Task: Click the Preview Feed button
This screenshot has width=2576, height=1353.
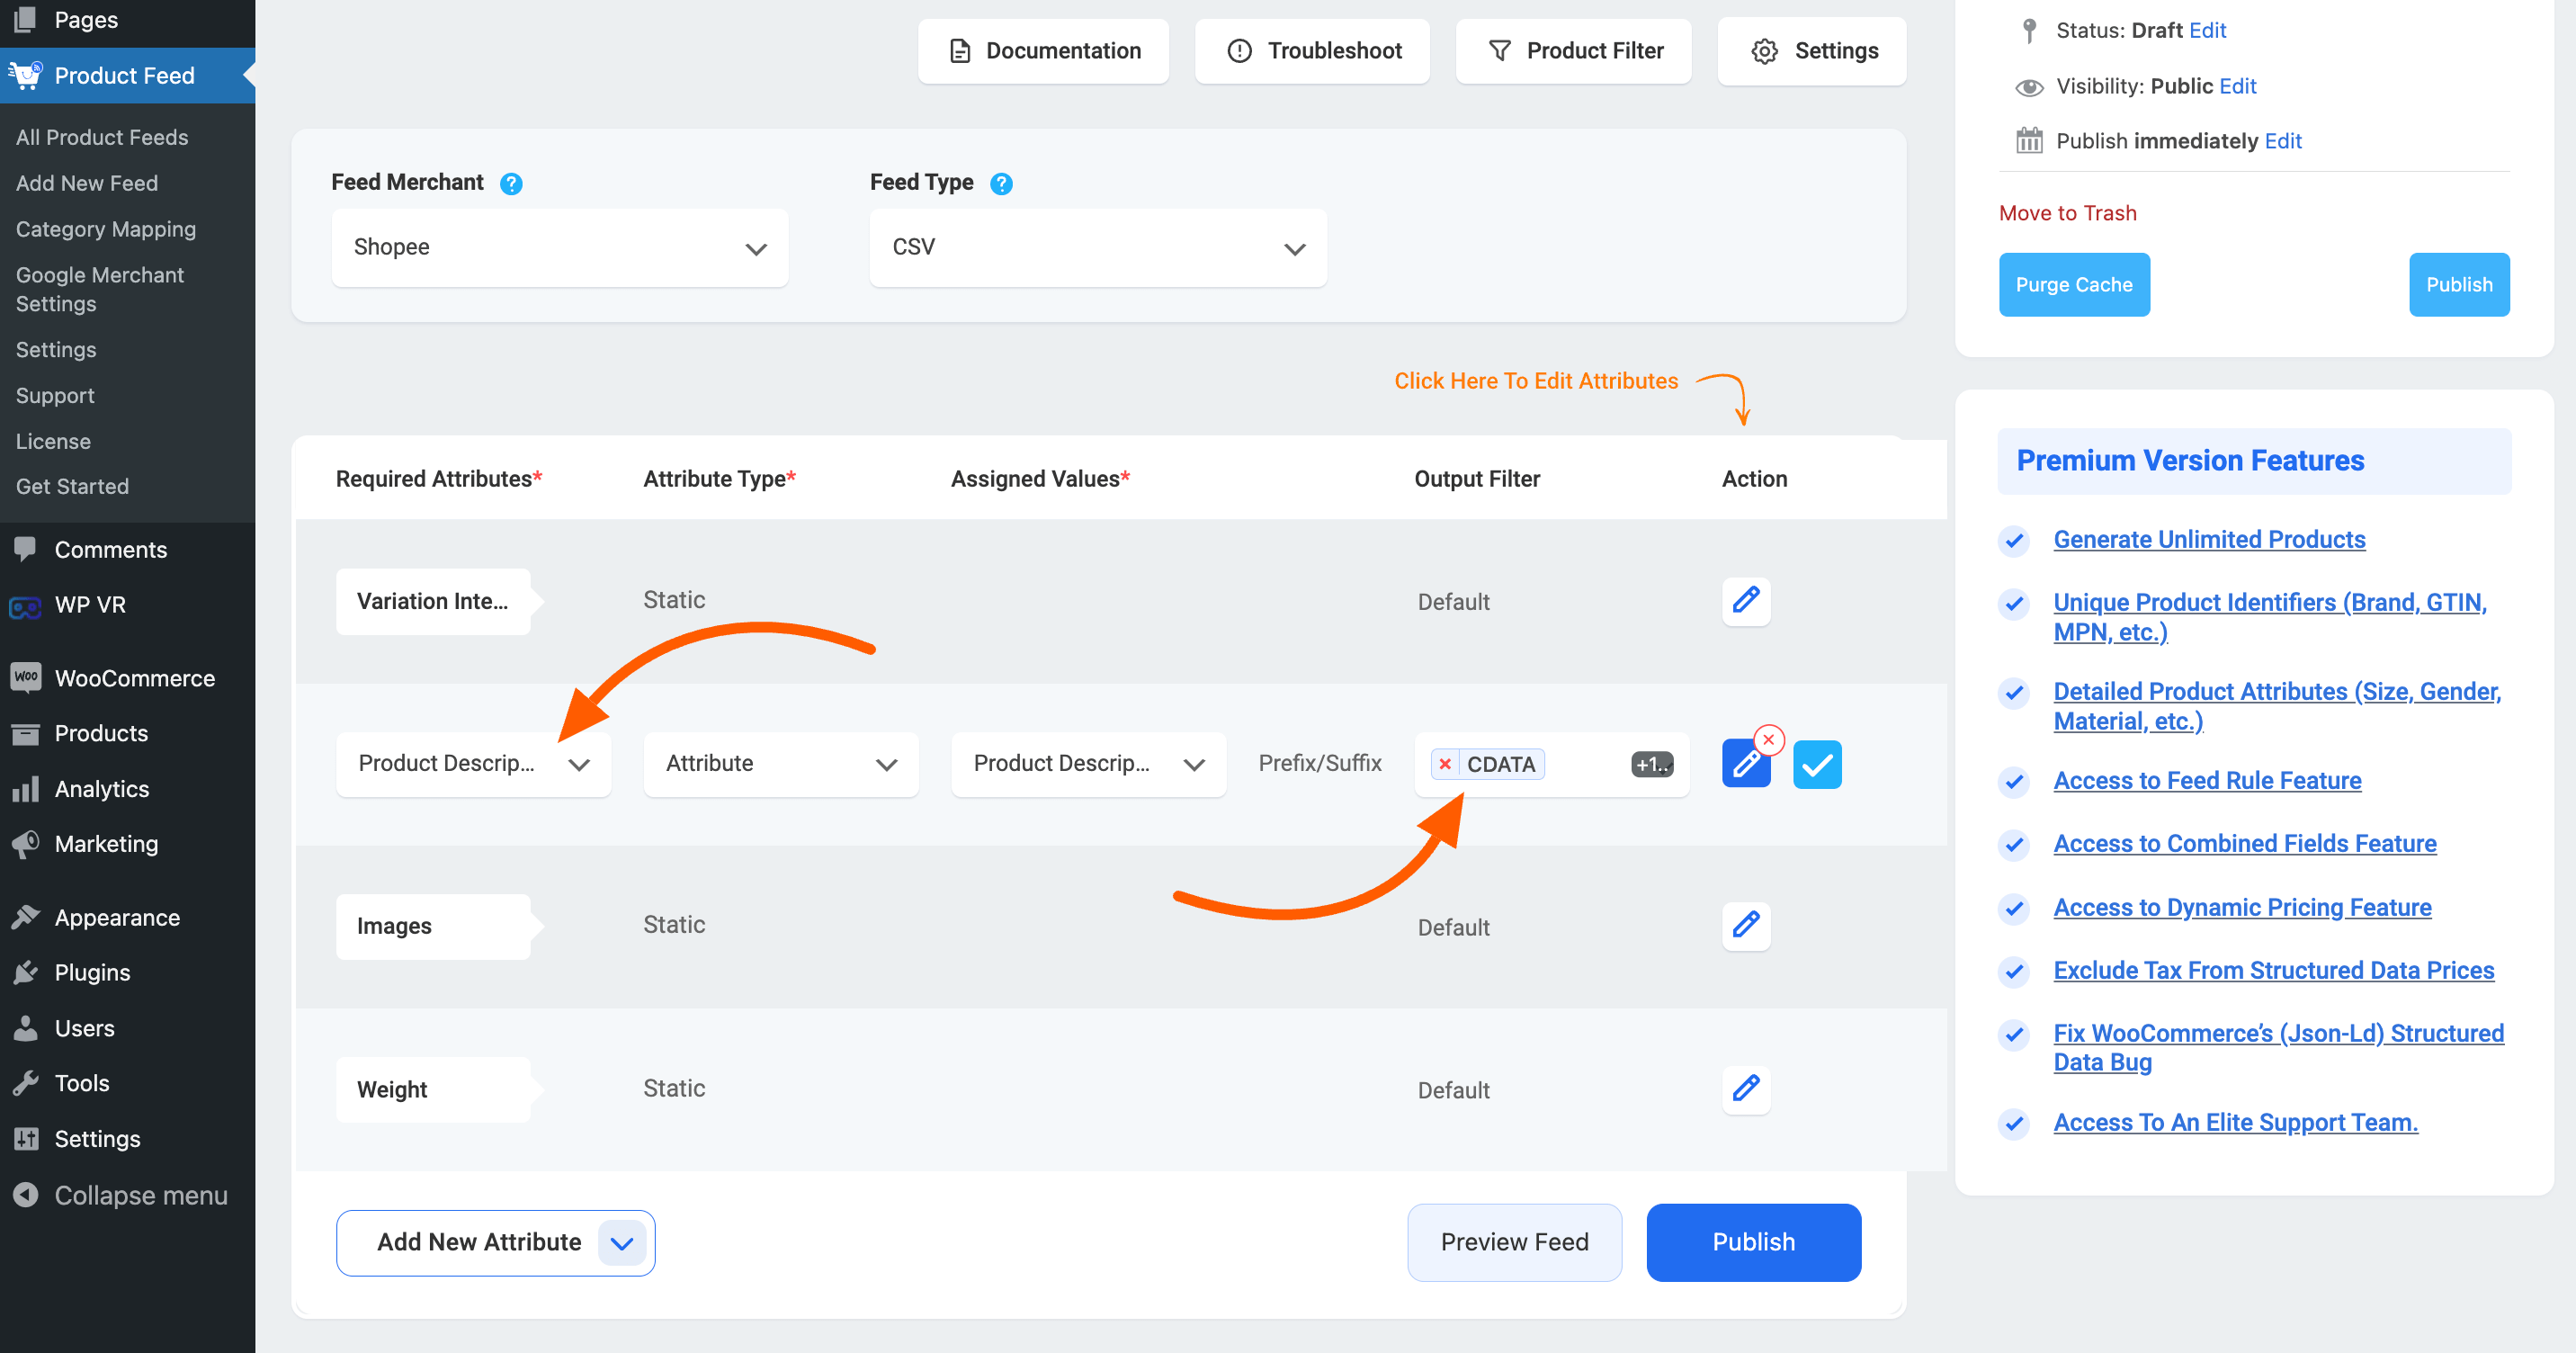Action: (x=1514, y=1242)
